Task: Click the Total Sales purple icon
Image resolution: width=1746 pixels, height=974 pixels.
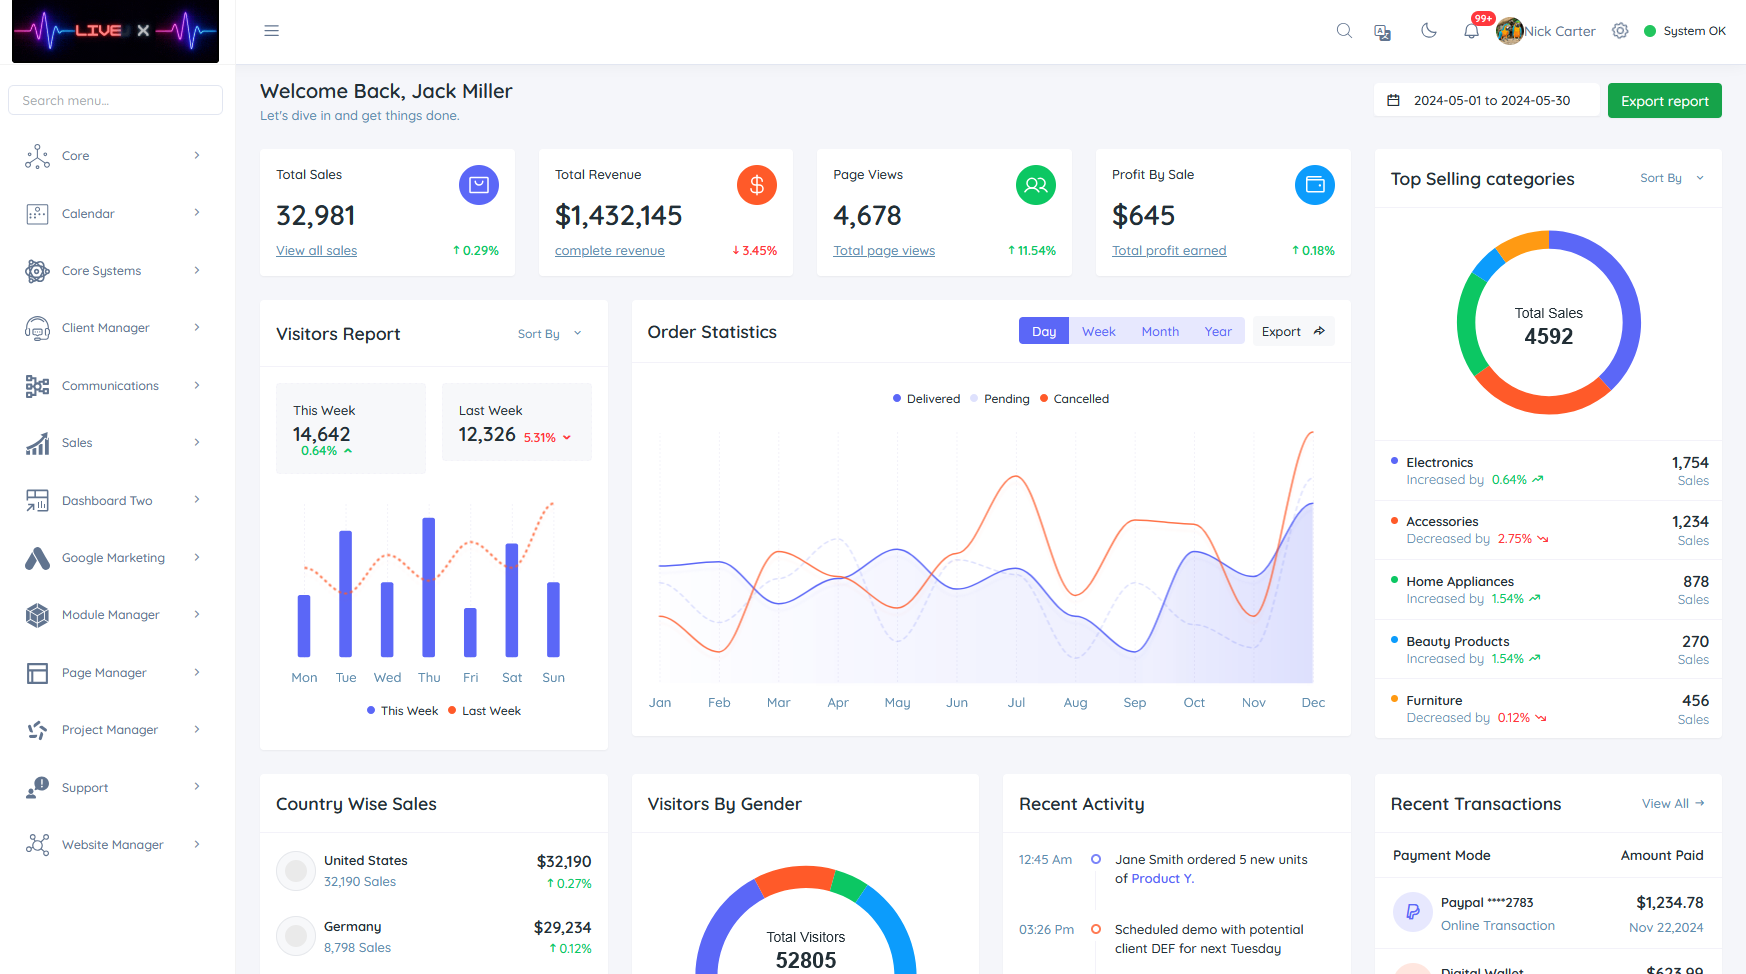Action: point(479,185)
